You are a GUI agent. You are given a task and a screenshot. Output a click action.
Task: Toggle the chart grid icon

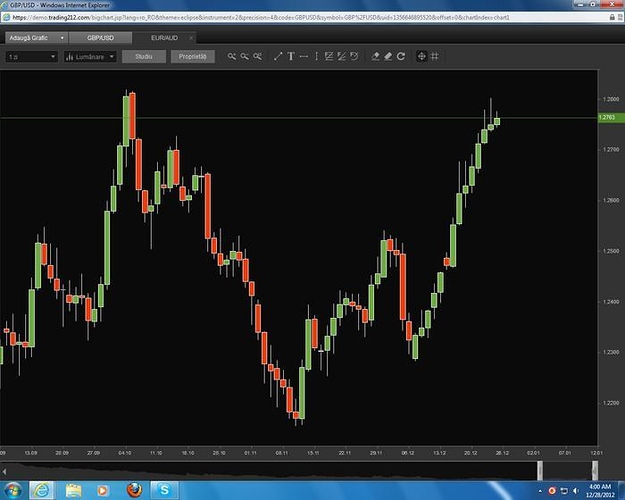(x=435, y=56)
